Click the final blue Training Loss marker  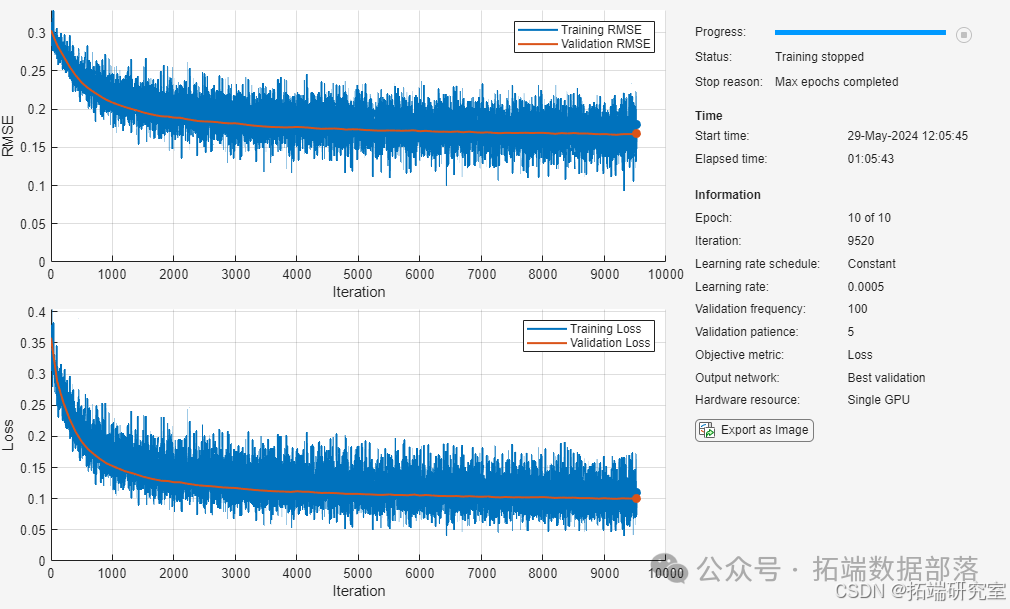point(636,492)
